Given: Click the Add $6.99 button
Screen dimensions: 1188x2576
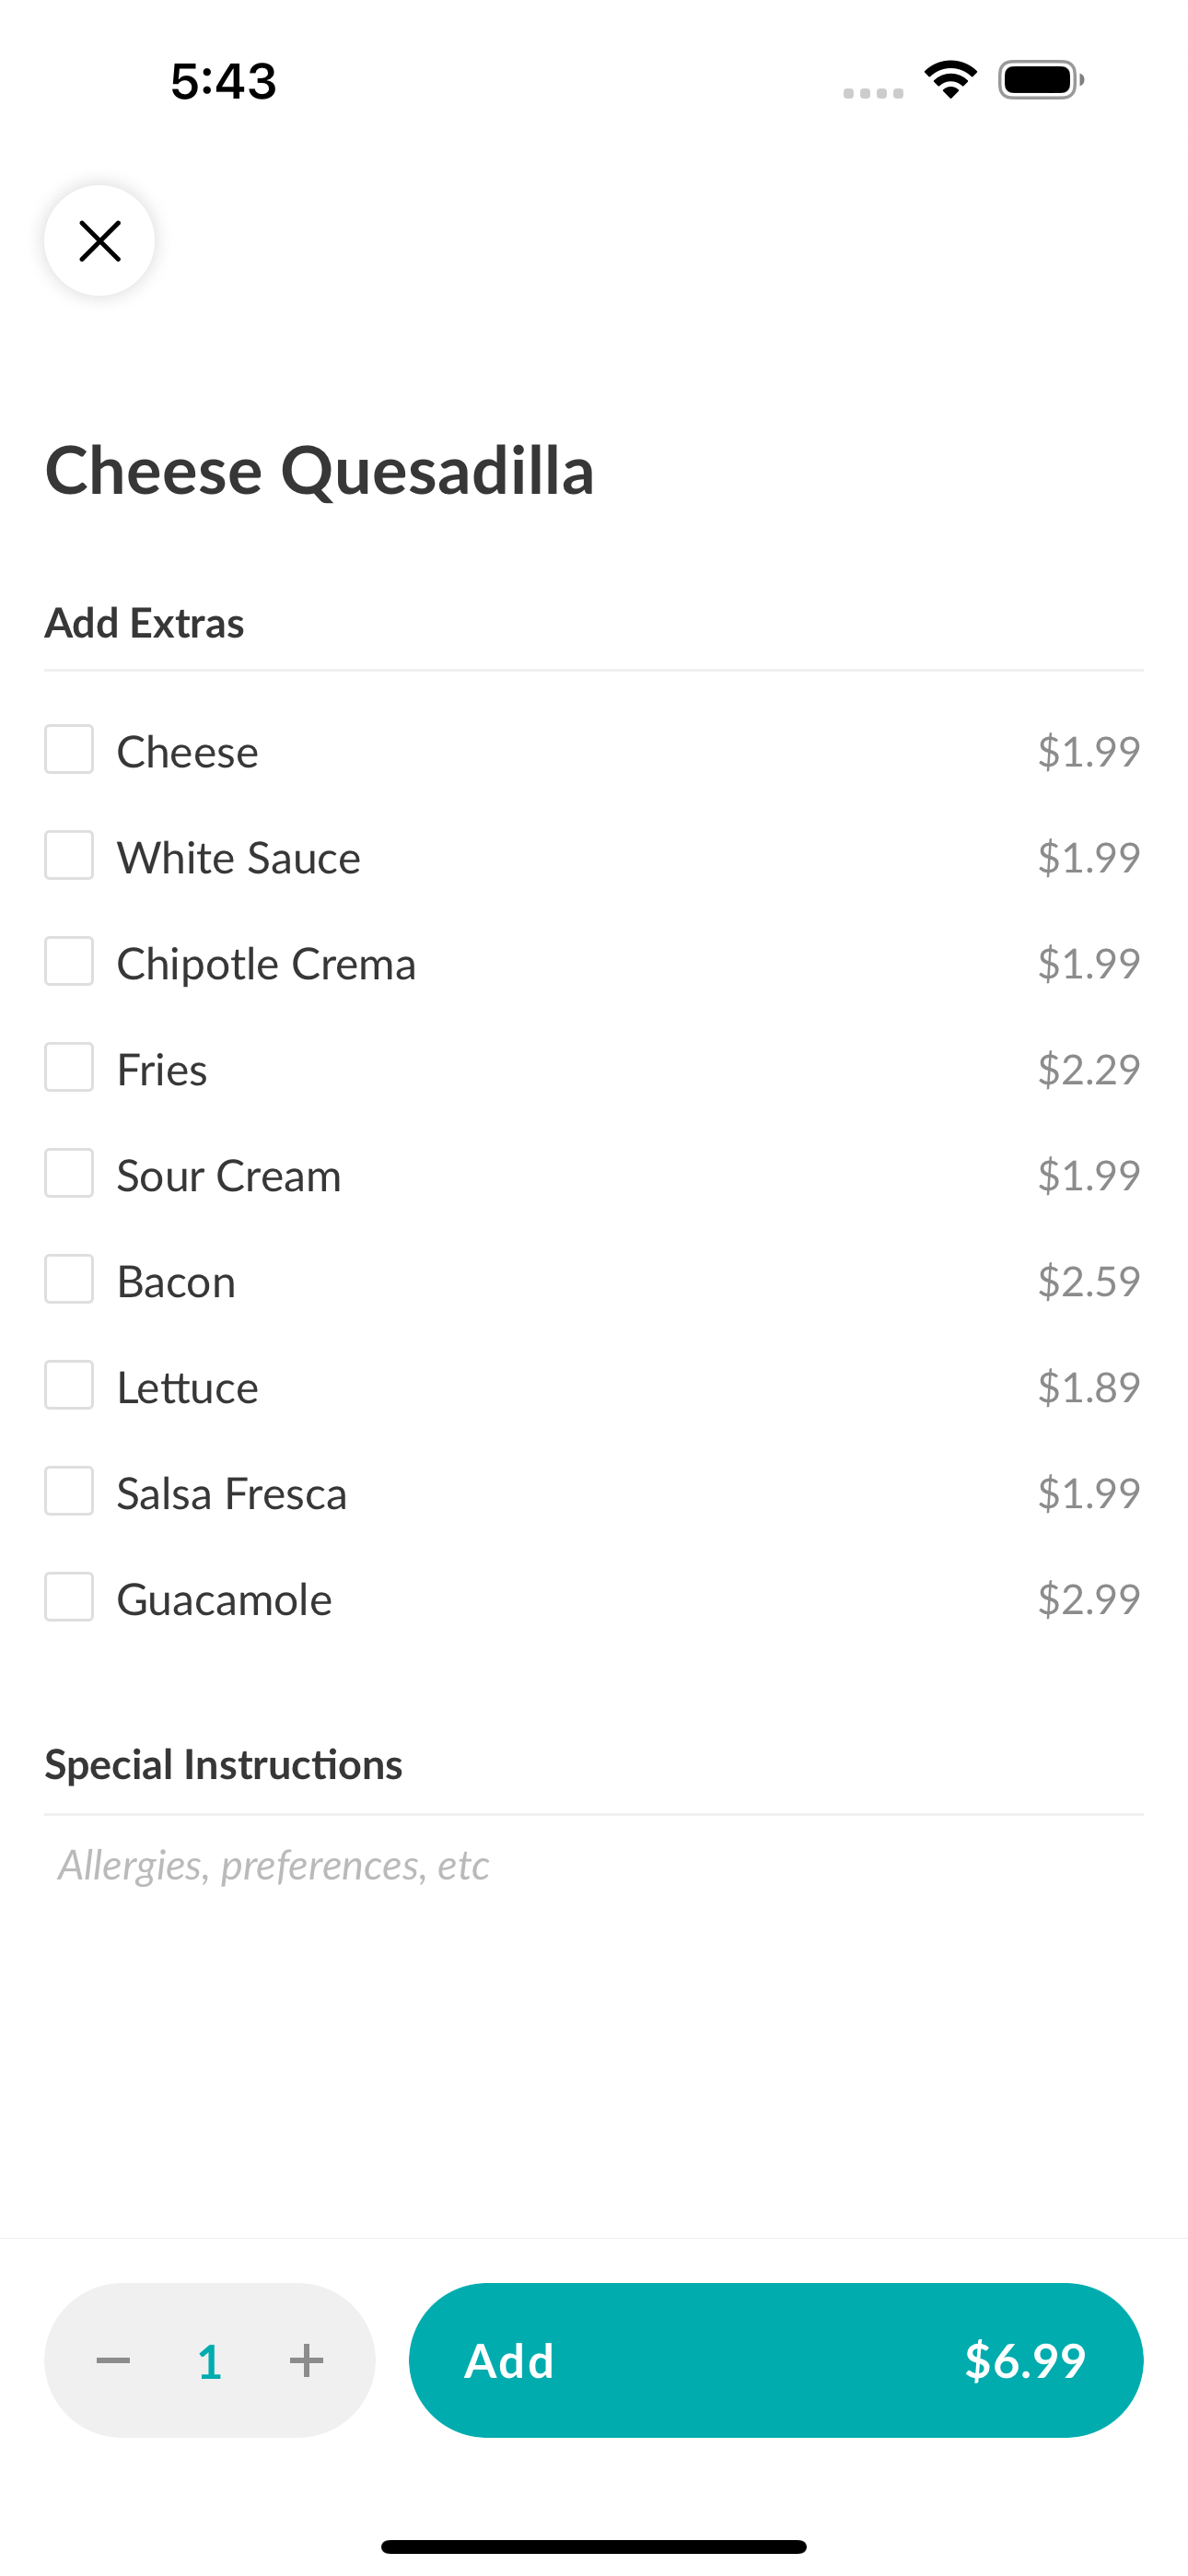Looking at the screenshot, I should tap(776, 2360).
